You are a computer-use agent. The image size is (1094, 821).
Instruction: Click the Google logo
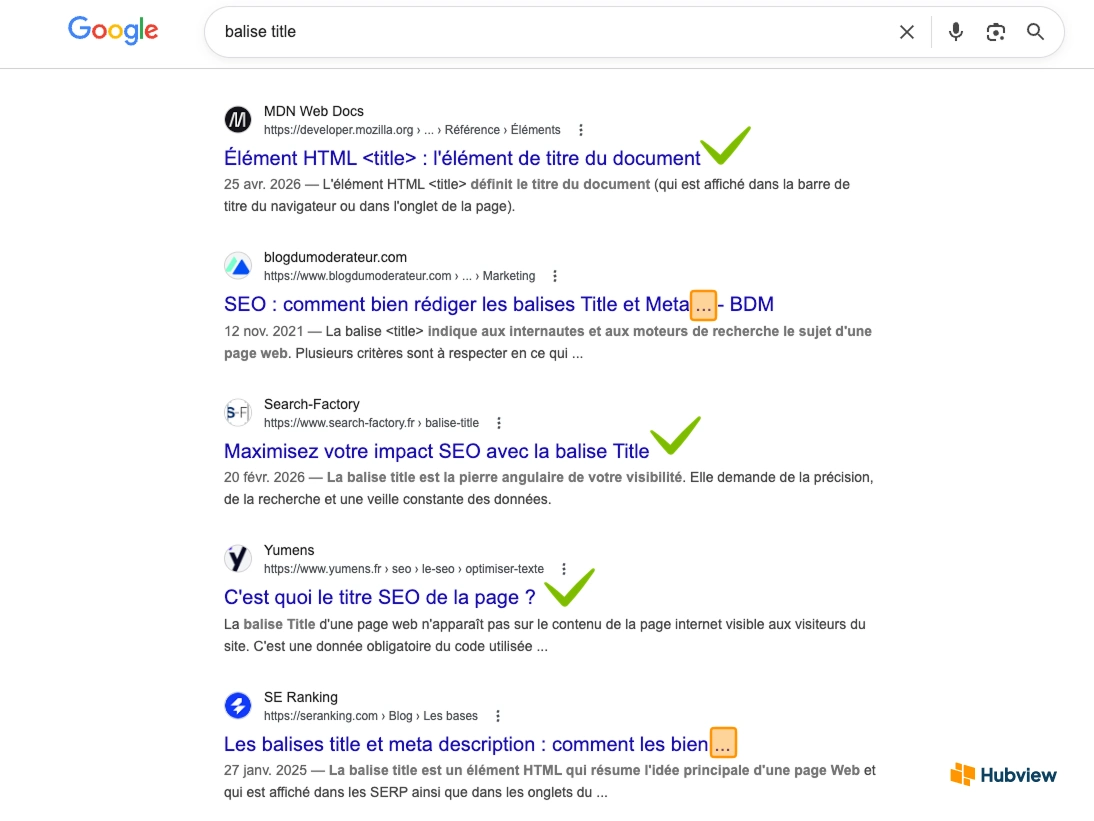pos(113,31)
